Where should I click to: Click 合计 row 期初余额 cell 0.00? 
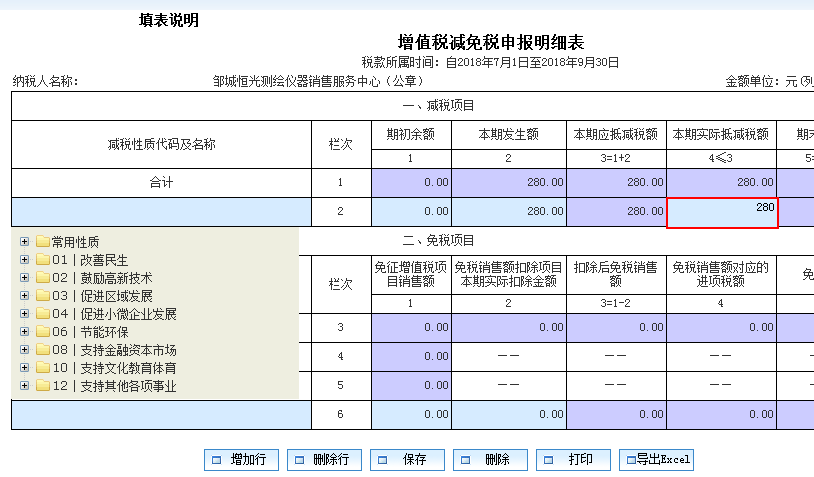pyautogui.click(x=412, y=183)
